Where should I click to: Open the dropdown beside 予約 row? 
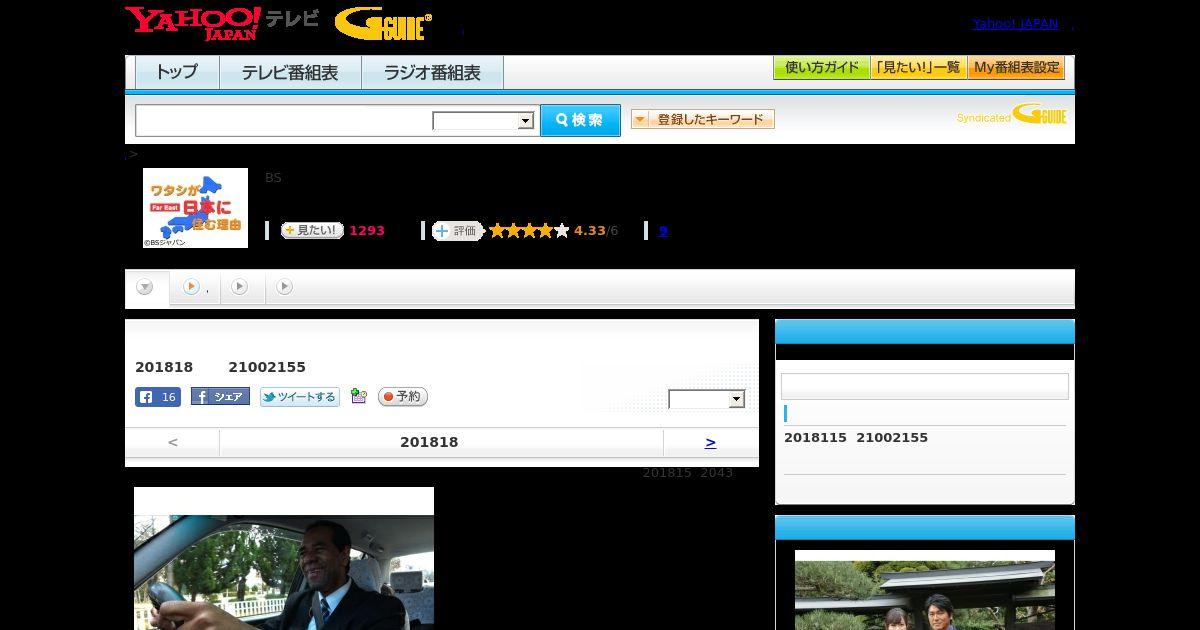707,399
